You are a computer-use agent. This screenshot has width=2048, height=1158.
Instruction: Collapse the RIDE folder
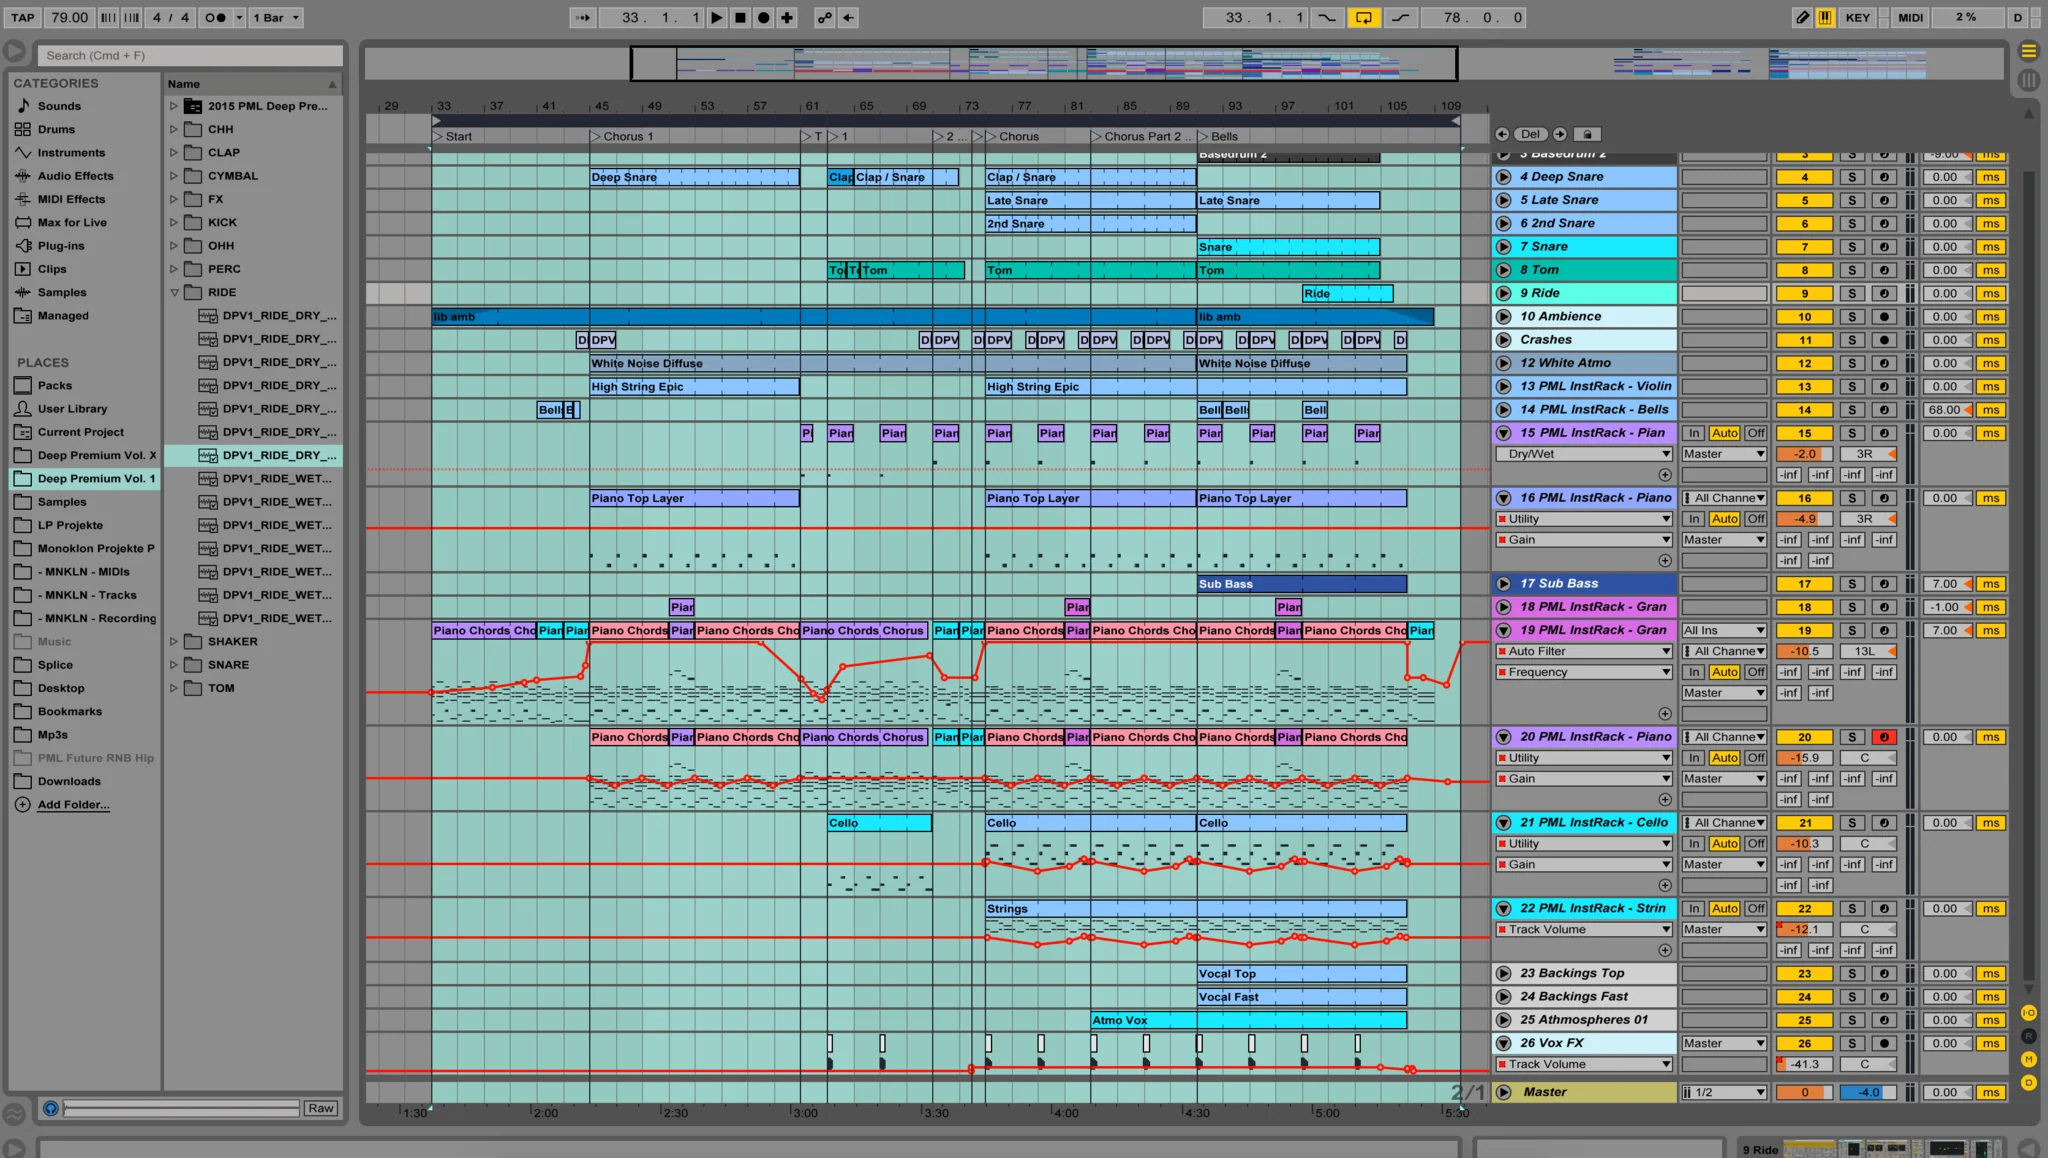pyautogui.click(x=173, y=292)
